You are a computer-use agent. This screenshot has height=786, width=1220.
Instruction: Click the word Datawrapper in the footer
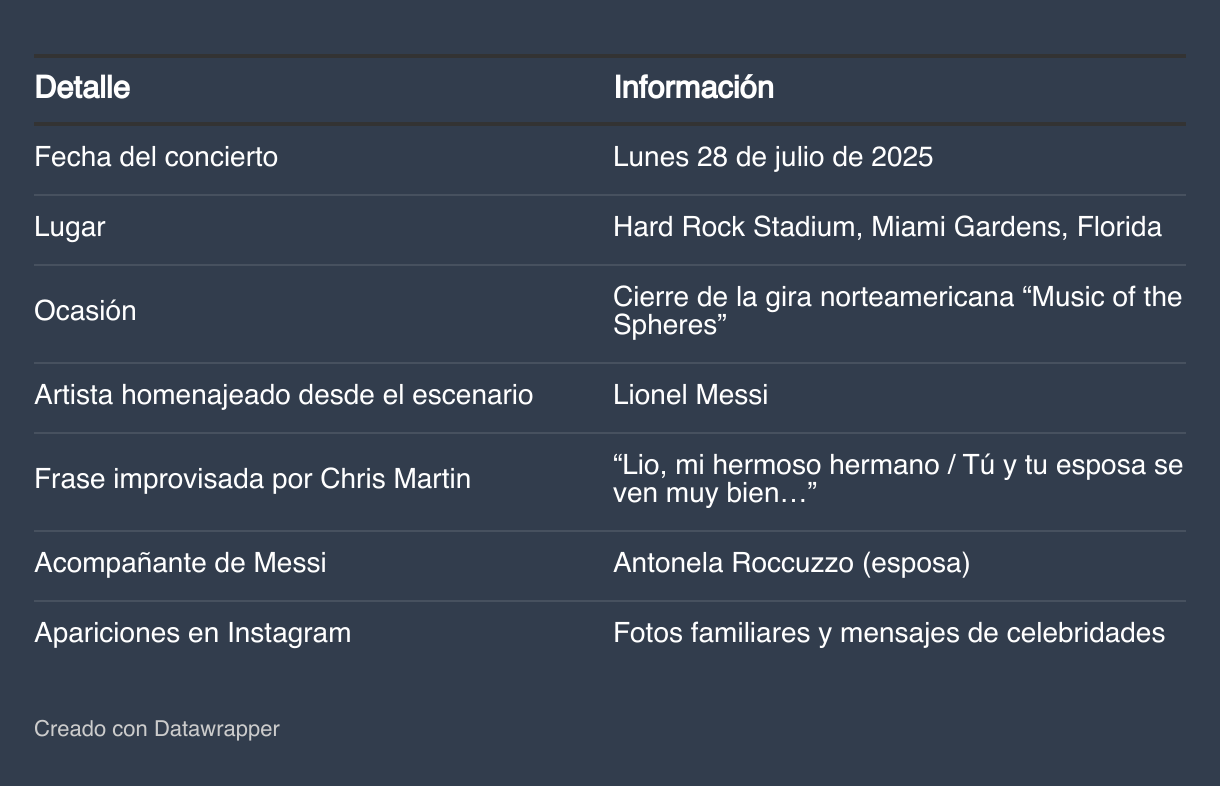click(x=217, y=729)
